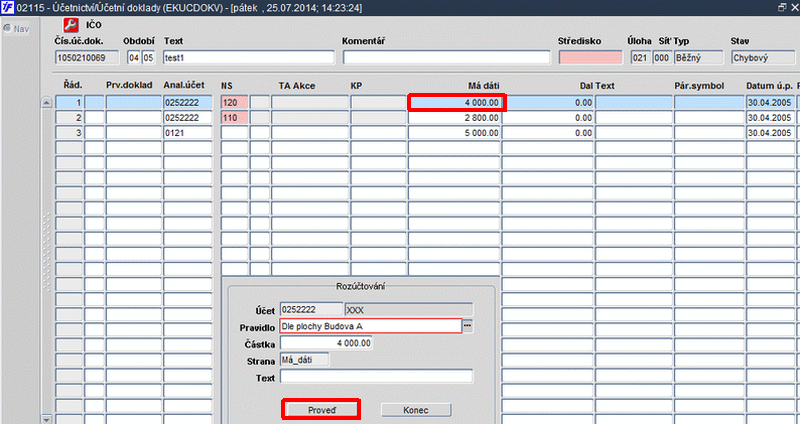The image size is (800, 424).
Task: Click the Proveď button
Action: (321, 410)
